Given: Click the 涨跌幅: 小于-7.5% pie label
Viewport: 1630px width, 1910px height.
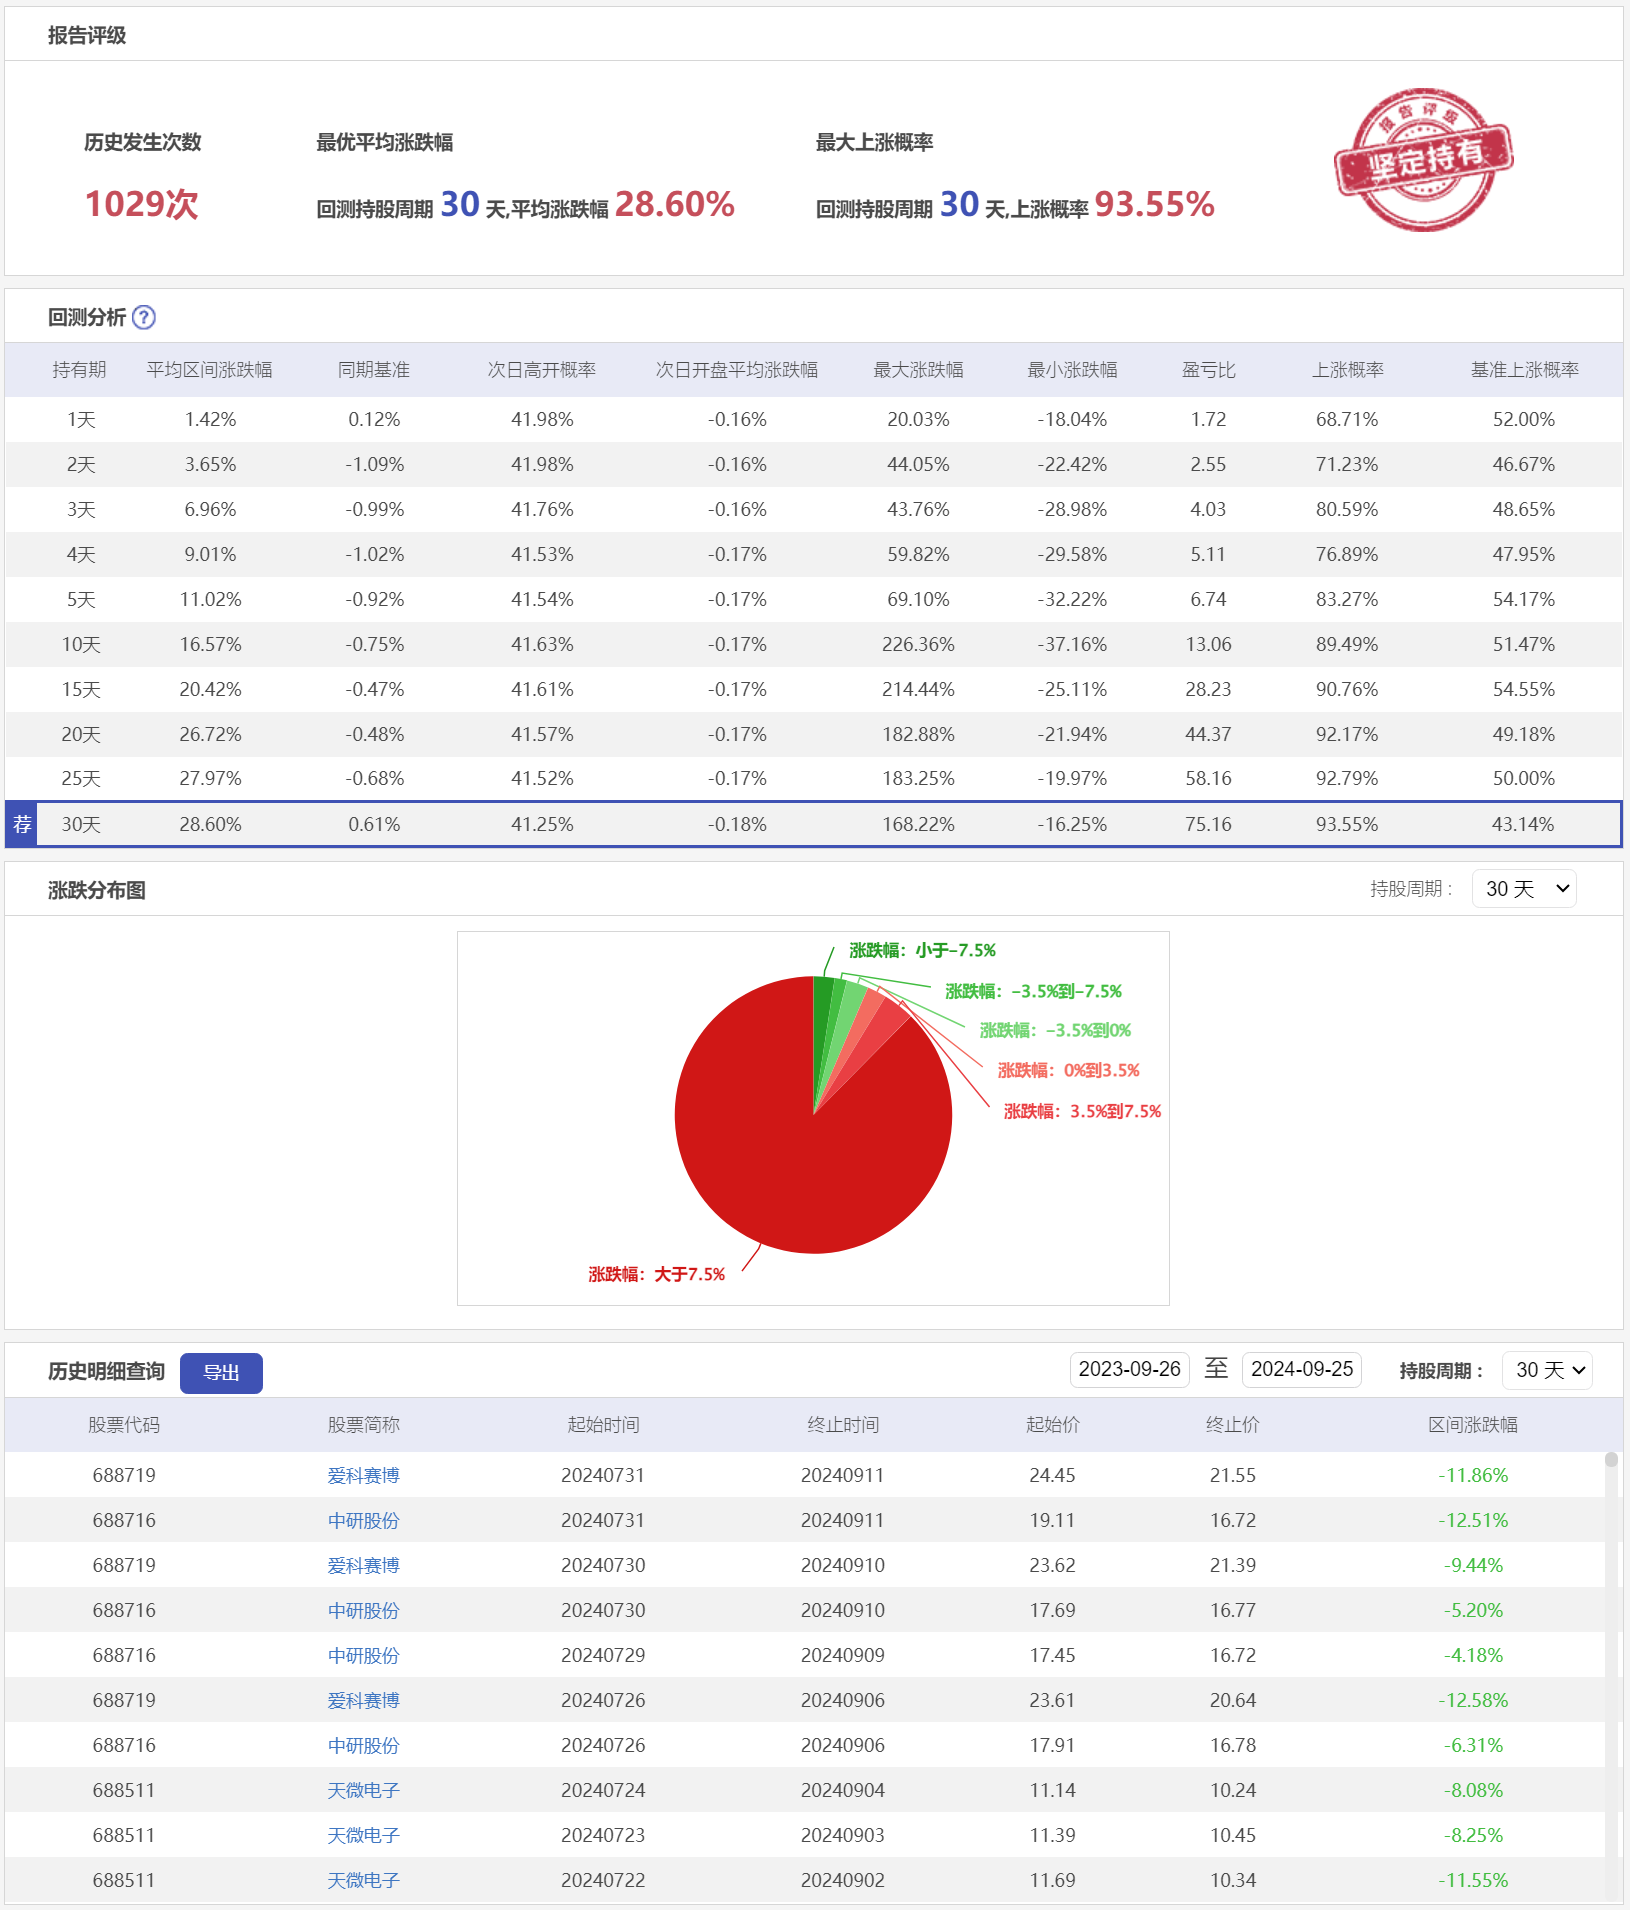Looking at the screenshot, I should [922, 950].
